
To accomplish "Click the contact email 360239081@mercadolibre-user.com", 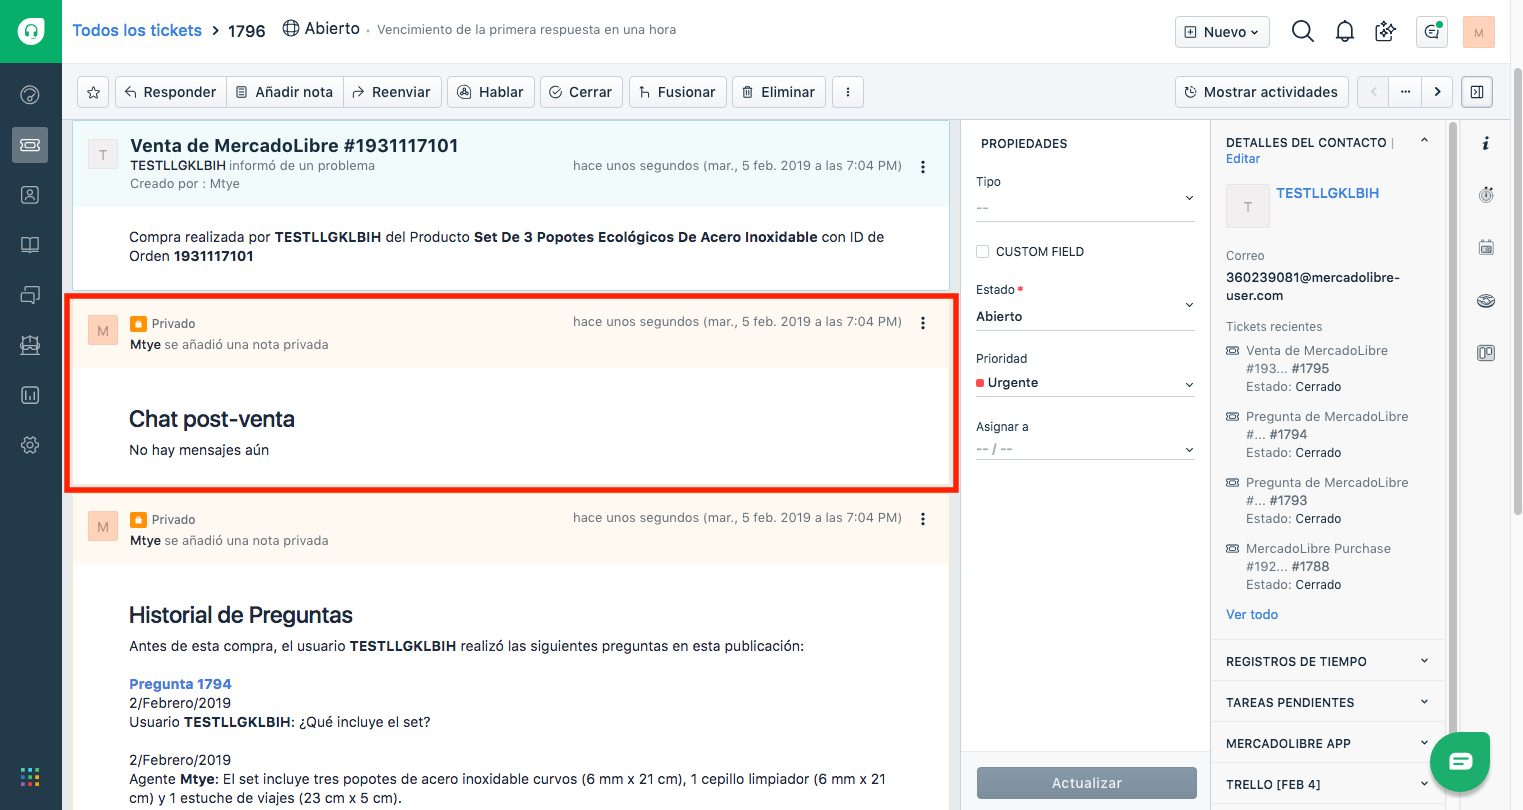I will coord(1312,286).
